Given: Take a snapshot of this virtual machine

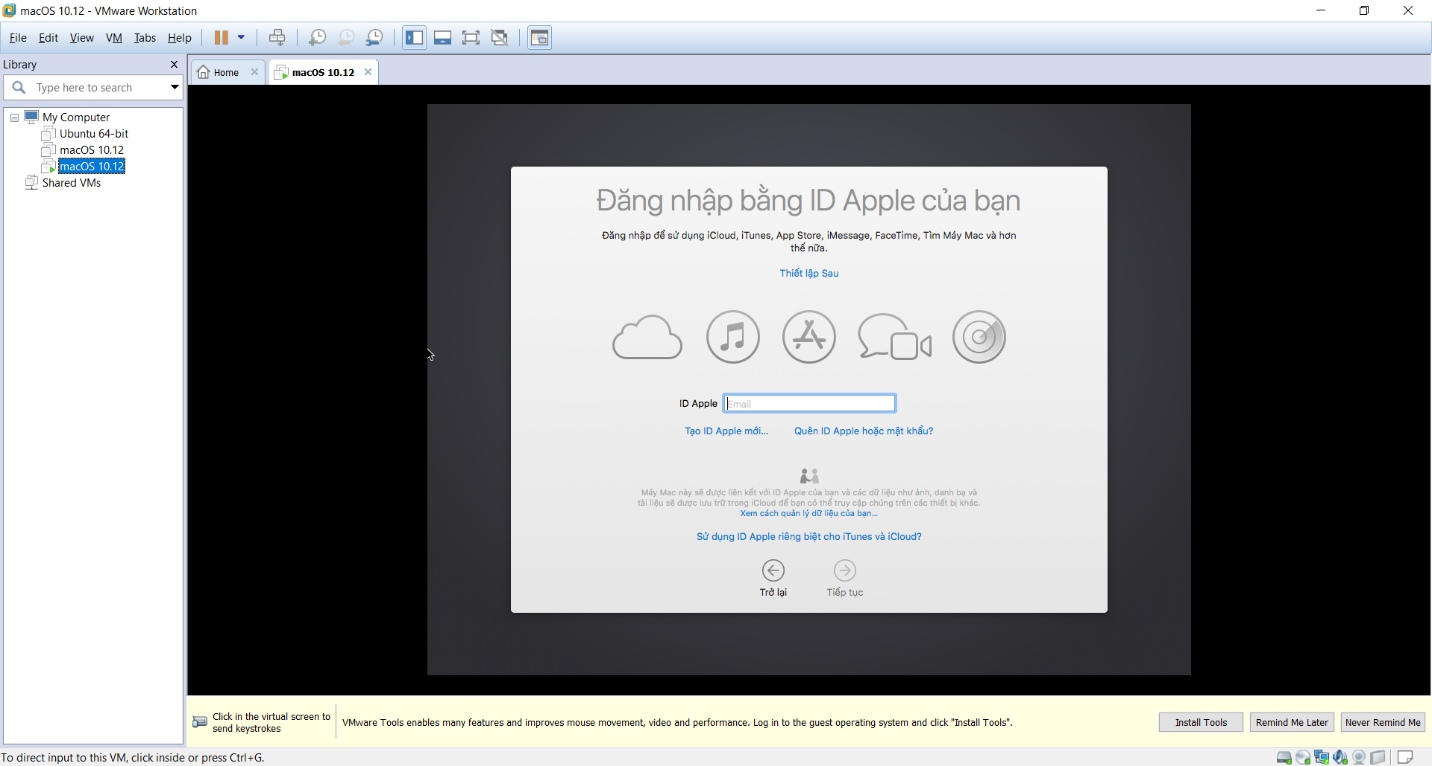Looking at the screenshot, I should coord(317,38).
